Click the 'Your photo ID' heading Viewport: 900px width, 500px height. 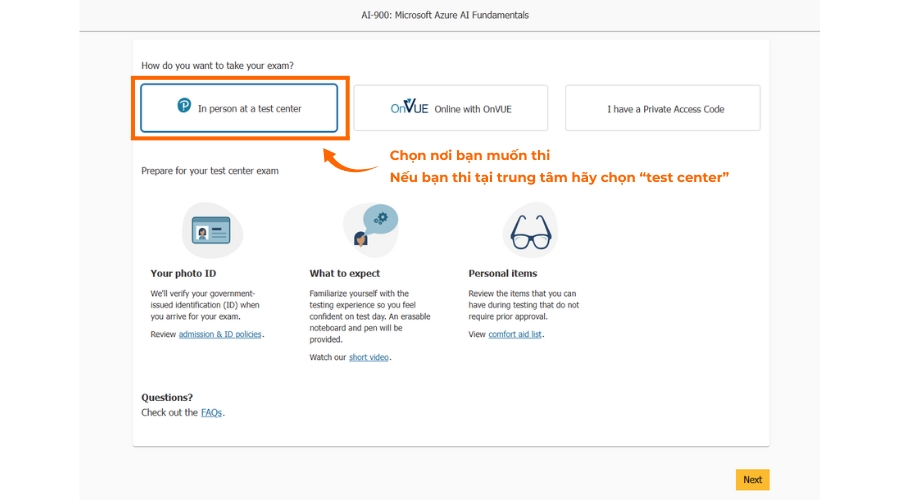(x=183, y=273)
